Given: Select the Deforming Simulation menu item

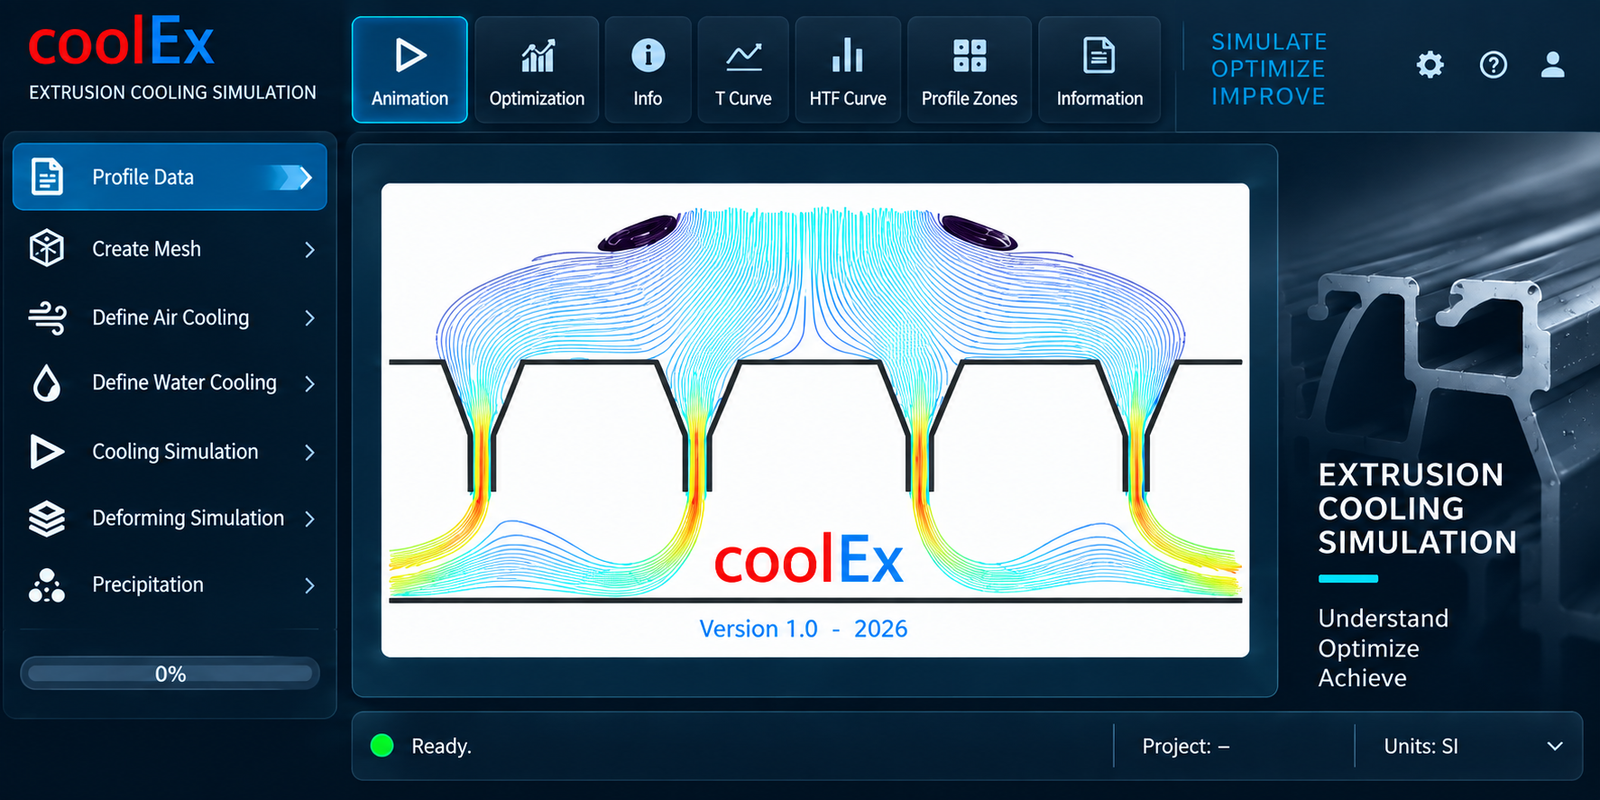Looking at the screenshot, I should (x=170, y=518).
